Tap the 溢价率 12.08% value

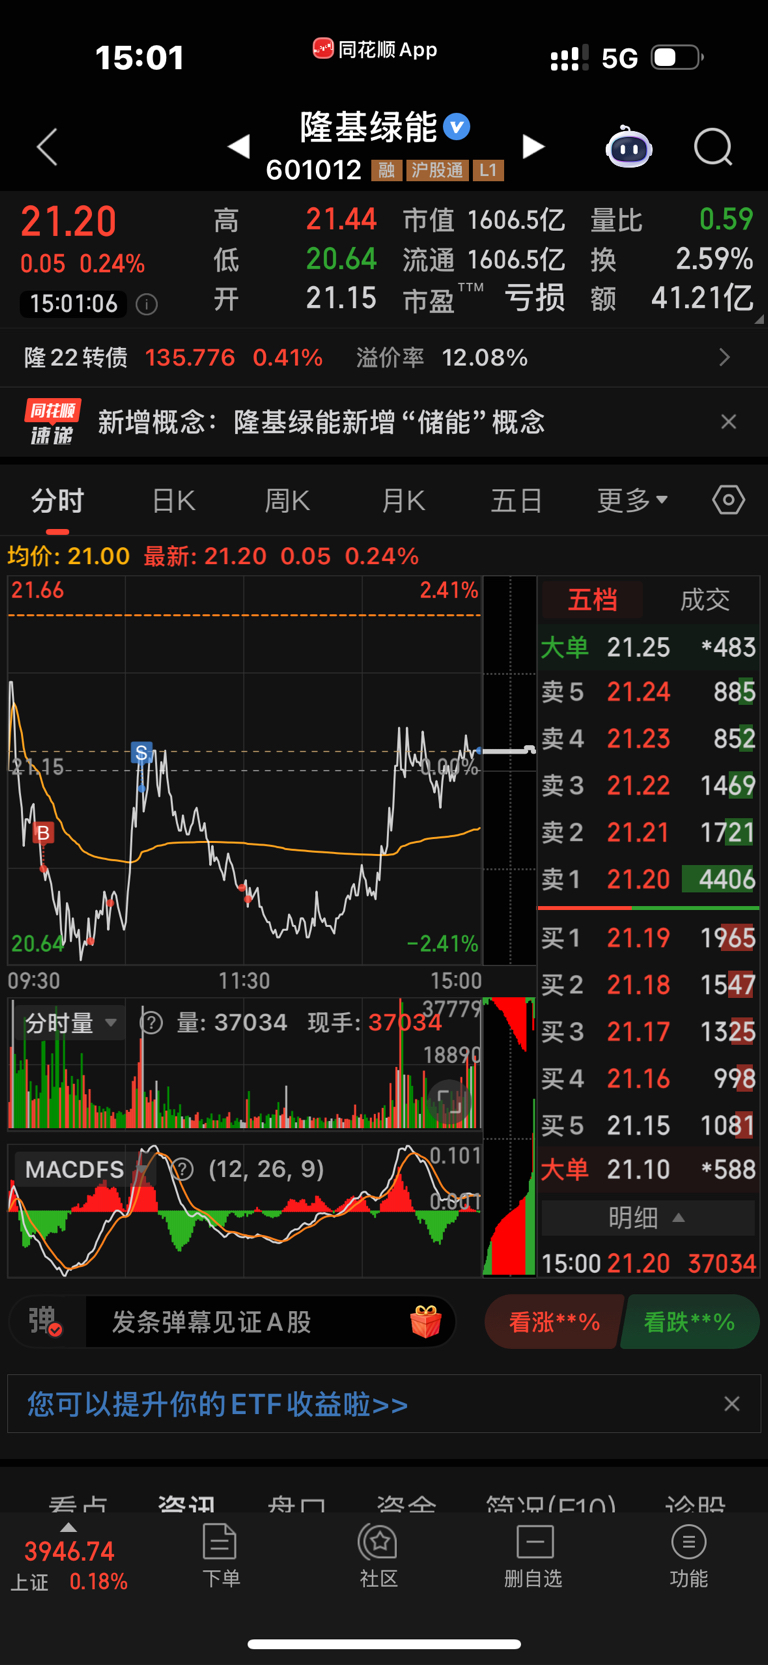[484, 358]
